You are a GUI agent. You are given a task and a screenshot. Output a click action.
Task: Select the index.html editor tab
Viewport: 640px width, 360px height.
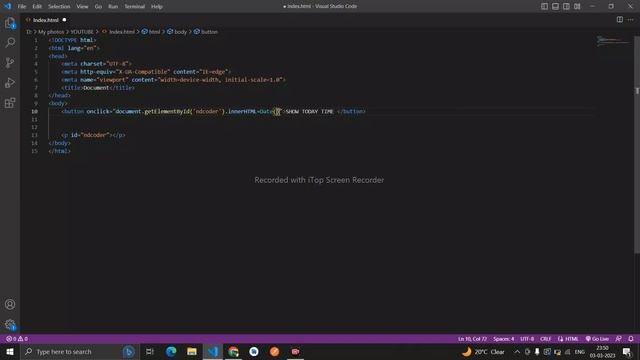tap(46, 20)
